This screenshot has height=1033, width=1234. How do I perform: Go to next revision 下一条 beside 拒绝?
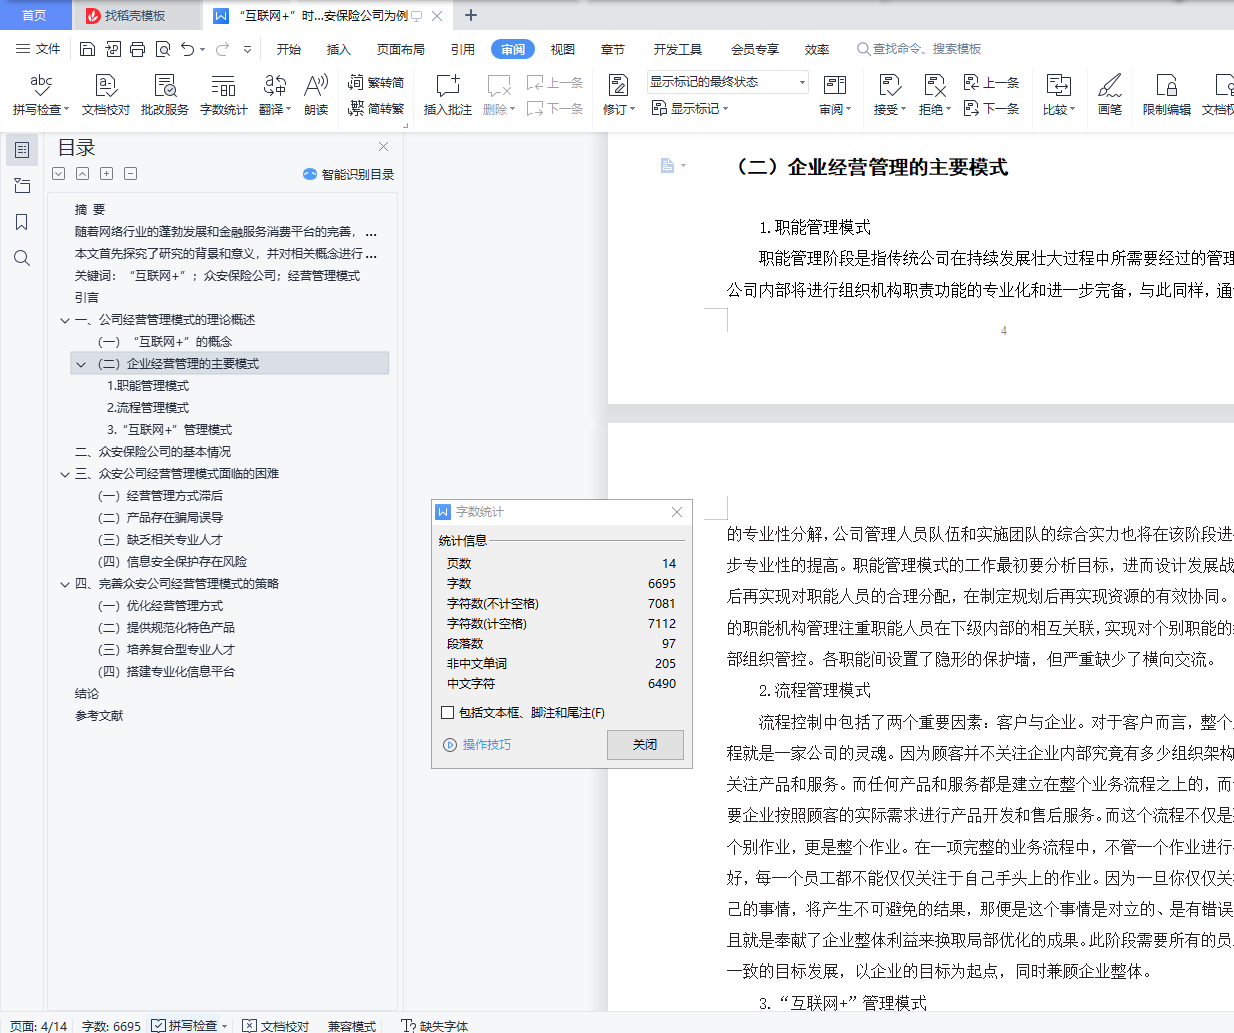pyautogui.click(x=991, y=108)
